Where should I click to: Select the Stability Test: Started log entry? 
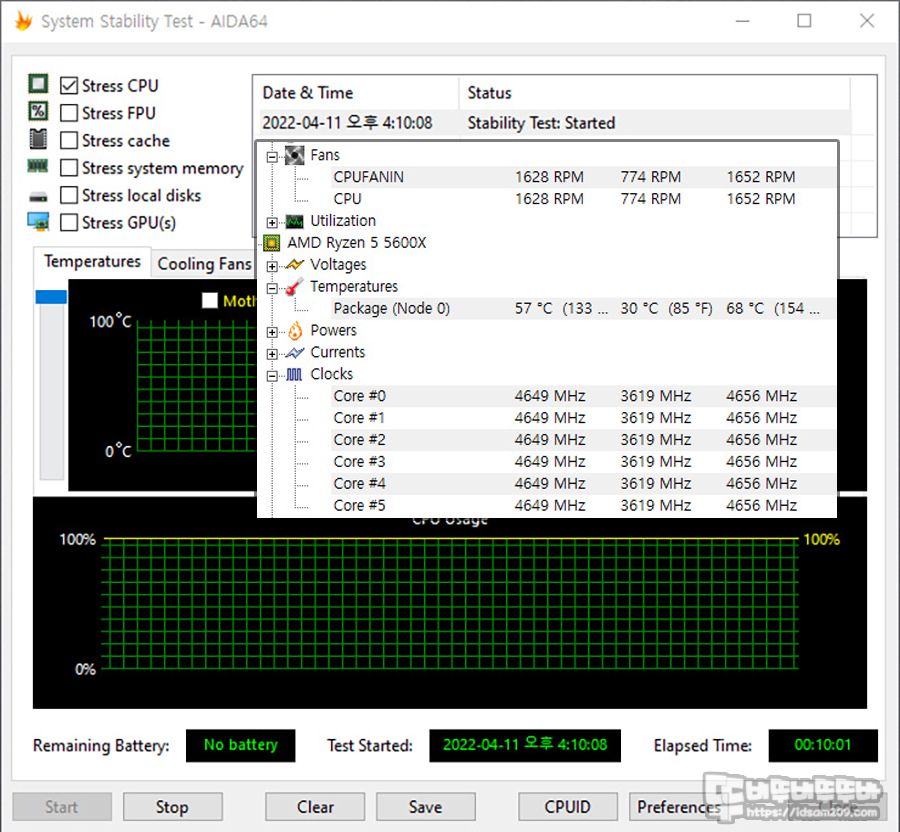pyautogui.click(x=554, y=123)
